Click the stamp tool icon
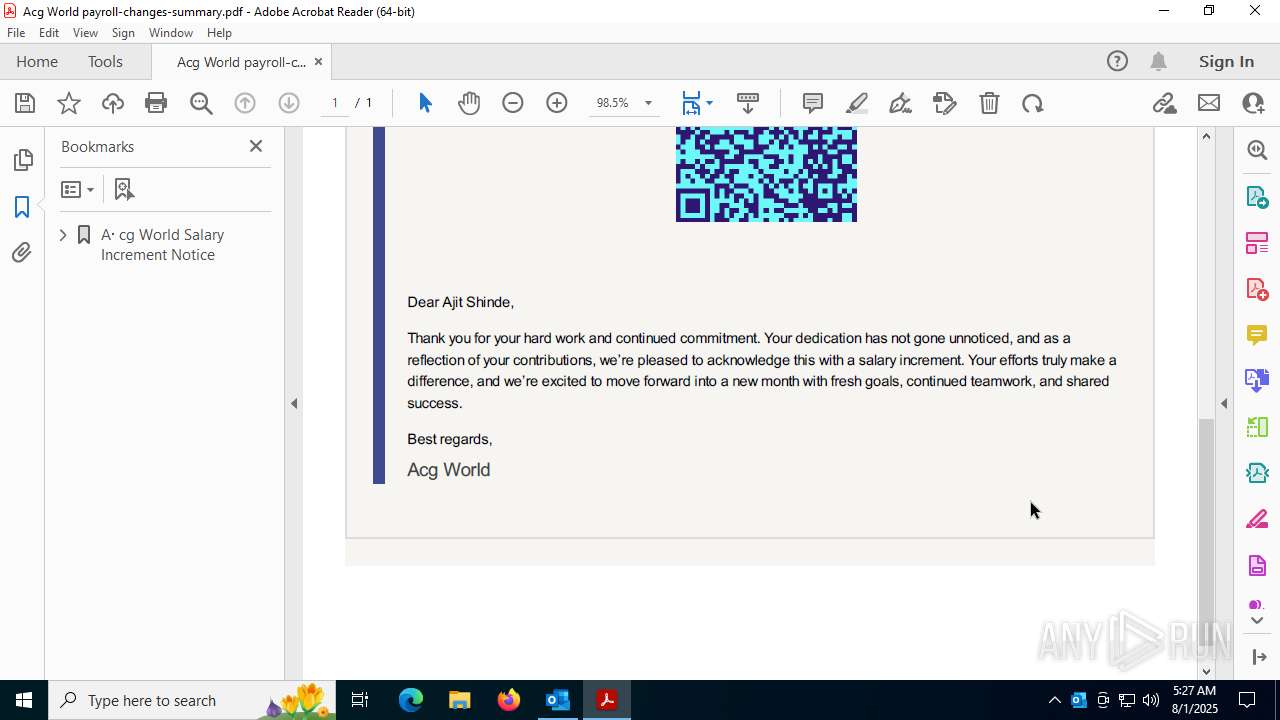The image size is (1280, 720). click(x=945, y=103)
